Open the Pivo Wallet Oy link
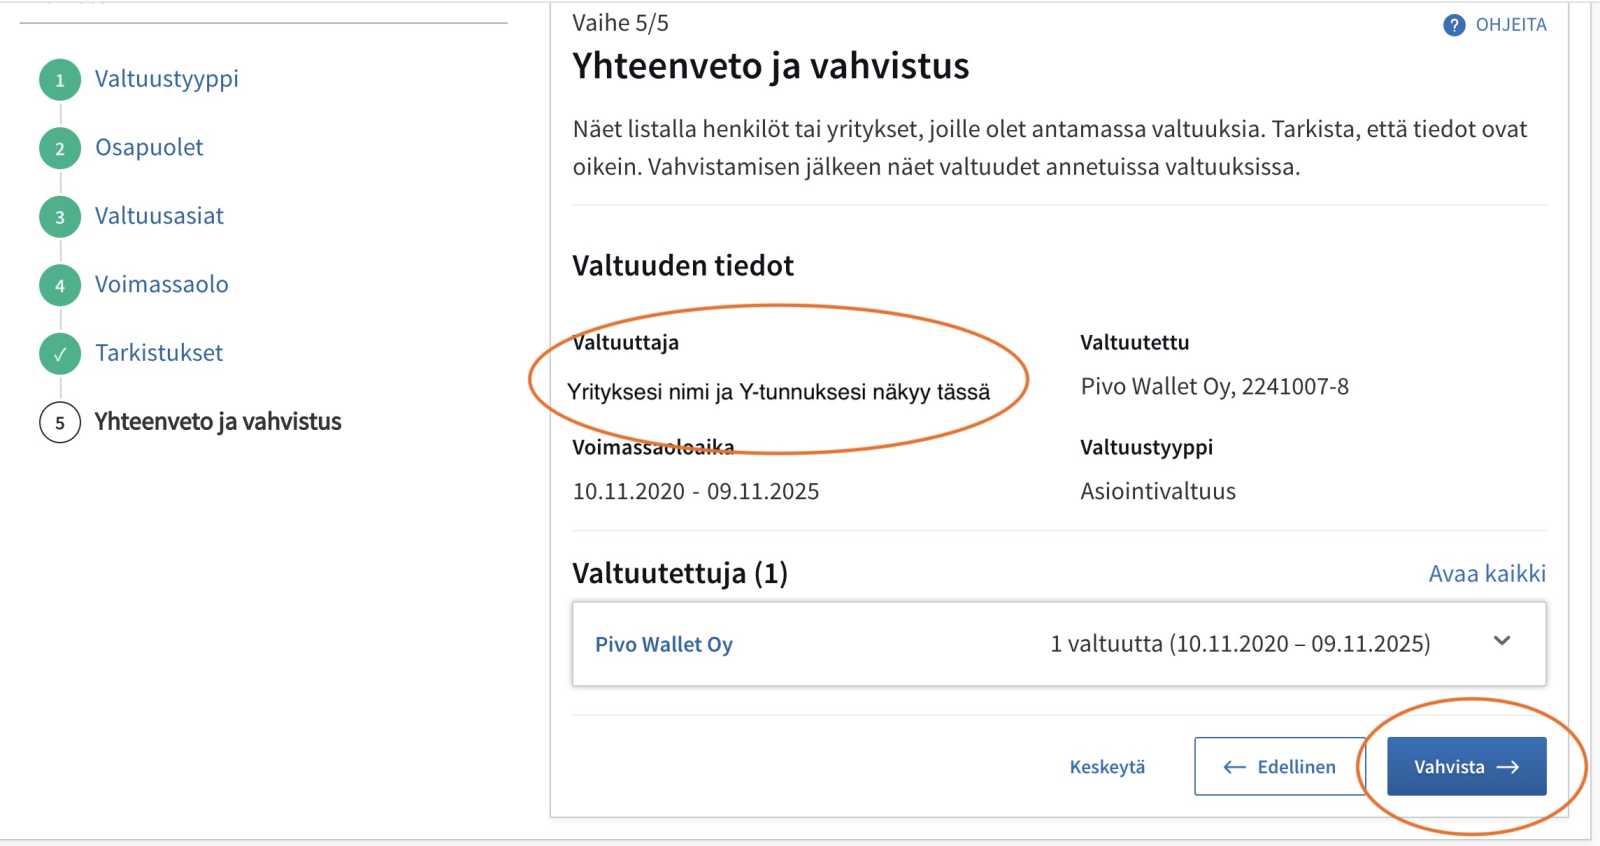 click(664, 645)
